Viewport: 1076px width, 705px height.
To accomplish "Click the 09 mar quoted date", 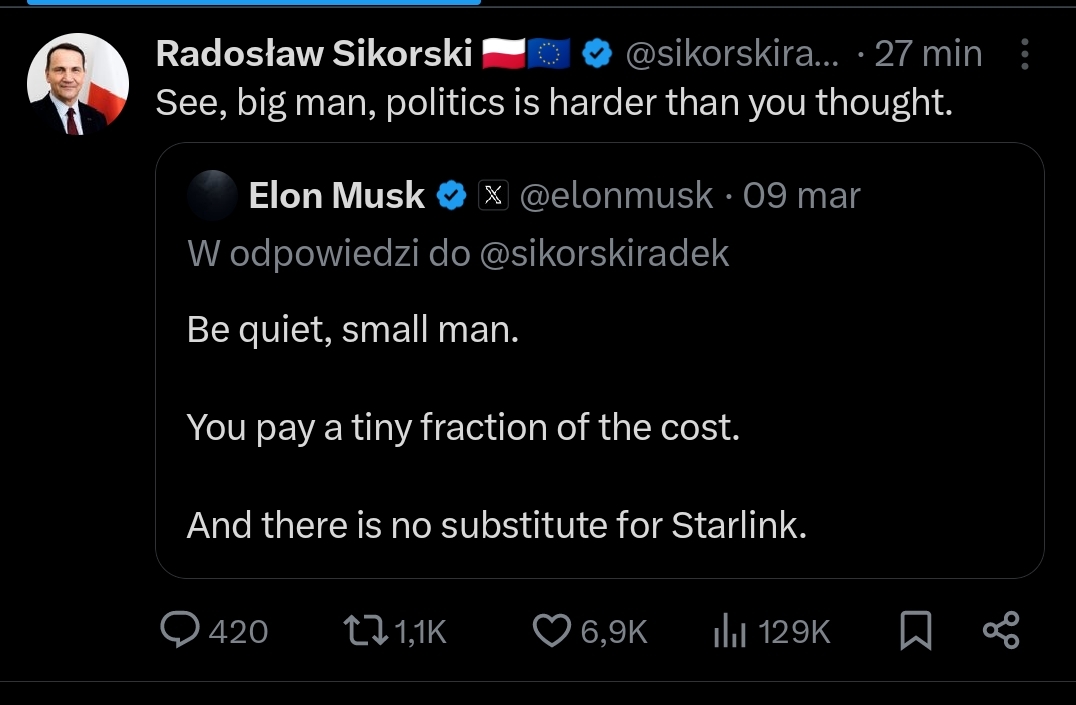I will 802,196.
